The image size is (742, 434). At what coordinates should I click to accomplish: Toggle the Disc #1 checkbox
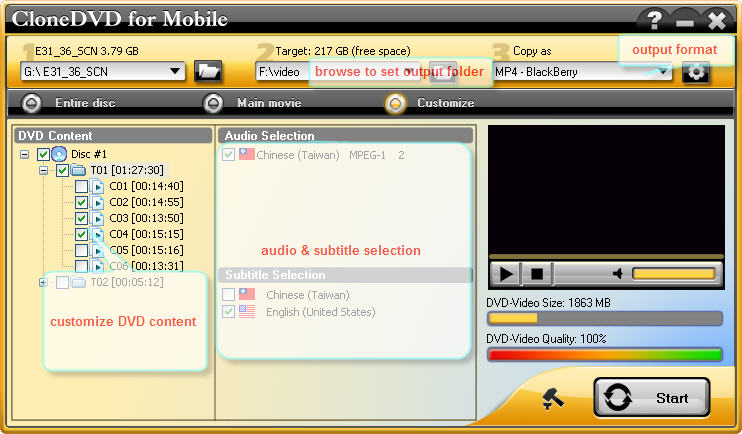click(x=43, y=154)
